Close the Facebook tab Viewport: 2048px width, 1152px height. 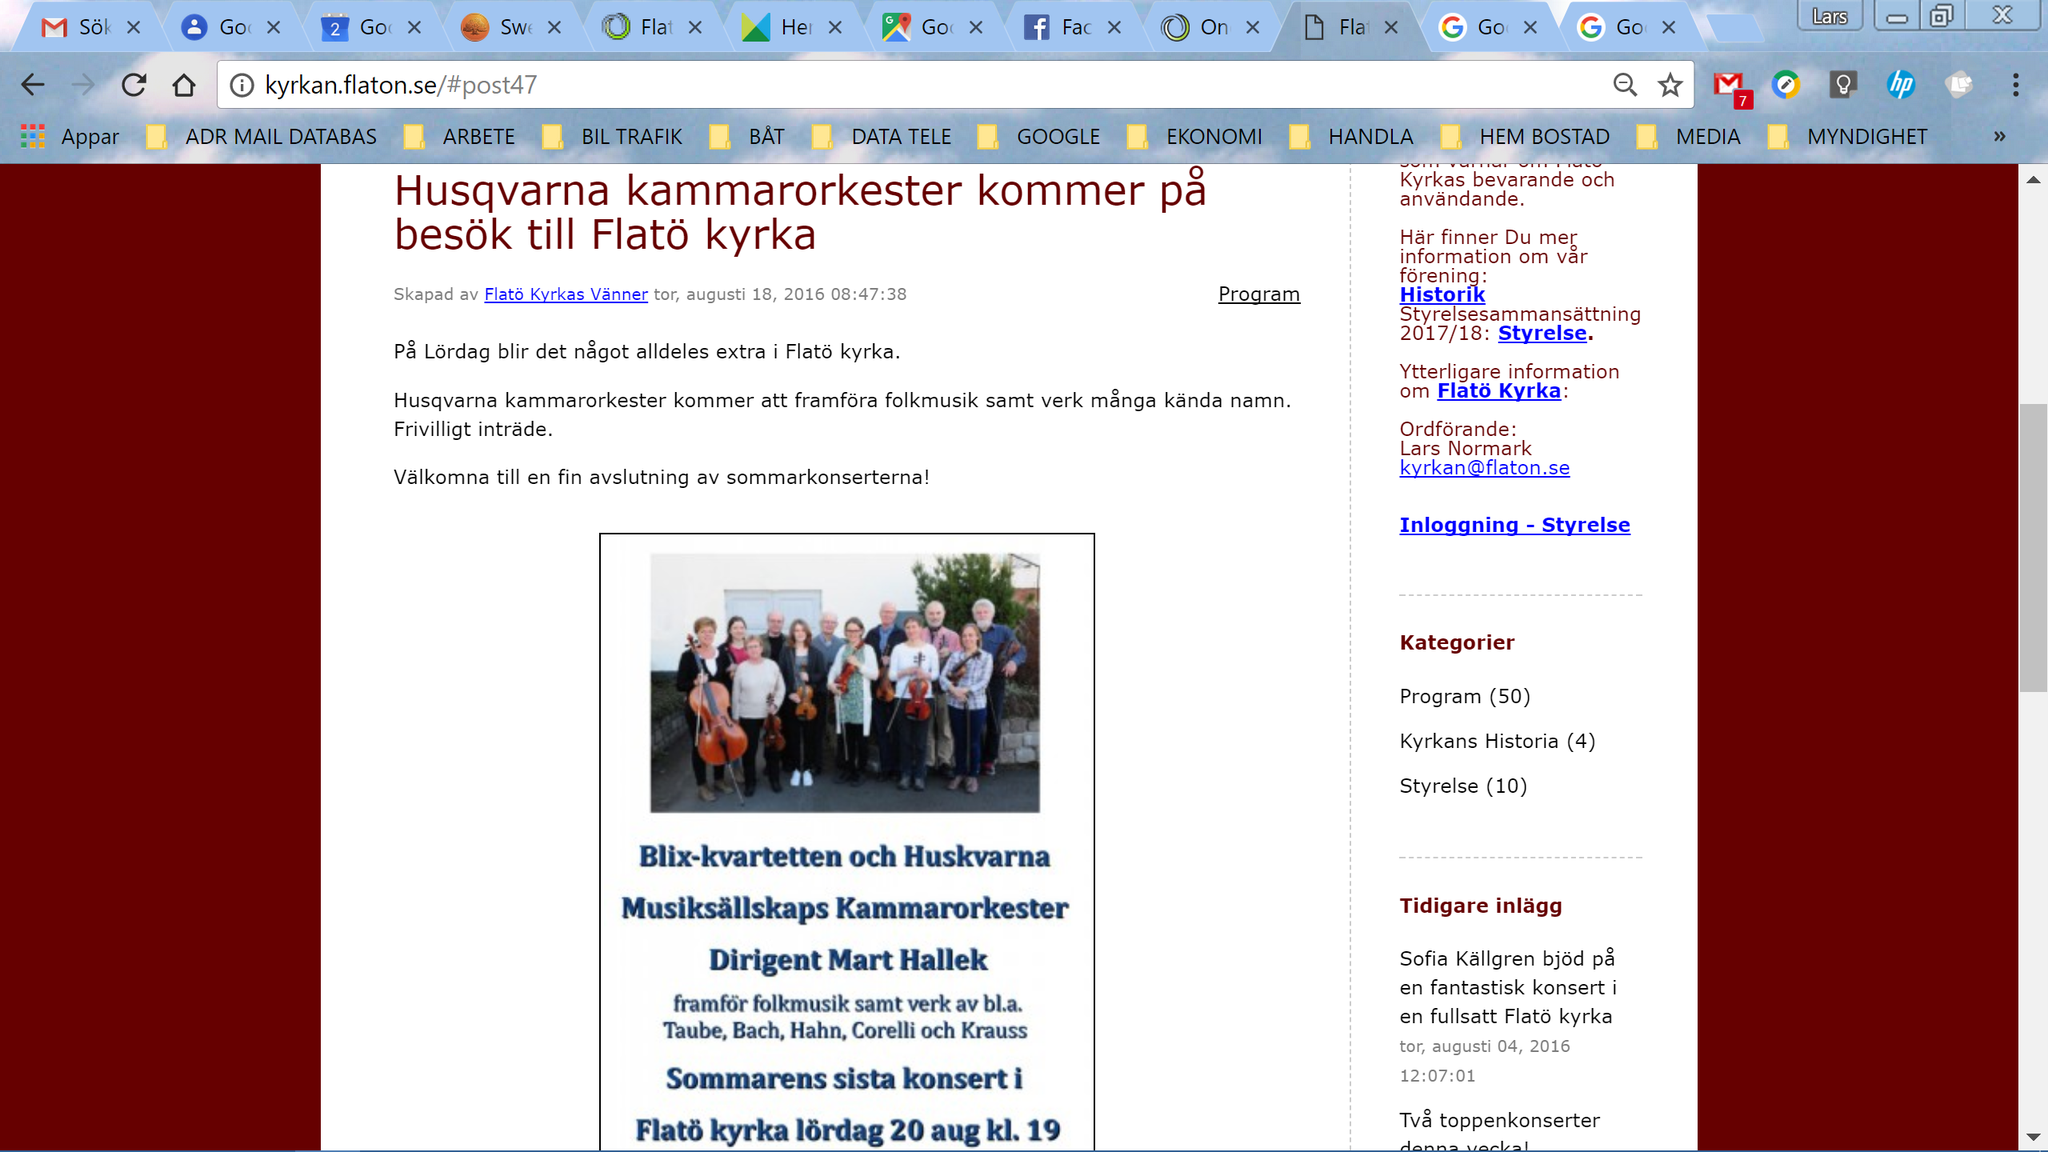1114,28
